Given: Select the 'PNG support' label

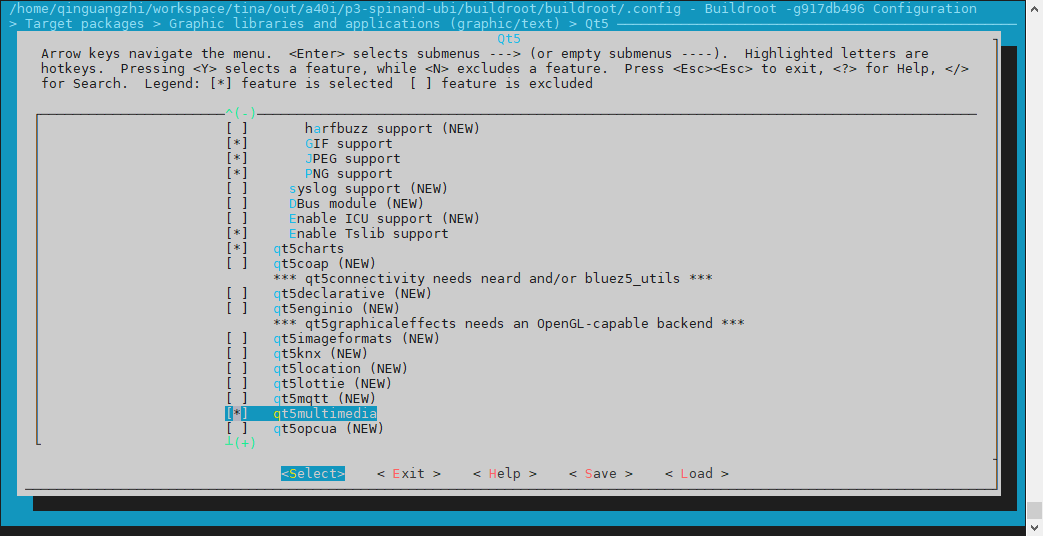Looking at the screenshot, I should click(x=349, y=174).
